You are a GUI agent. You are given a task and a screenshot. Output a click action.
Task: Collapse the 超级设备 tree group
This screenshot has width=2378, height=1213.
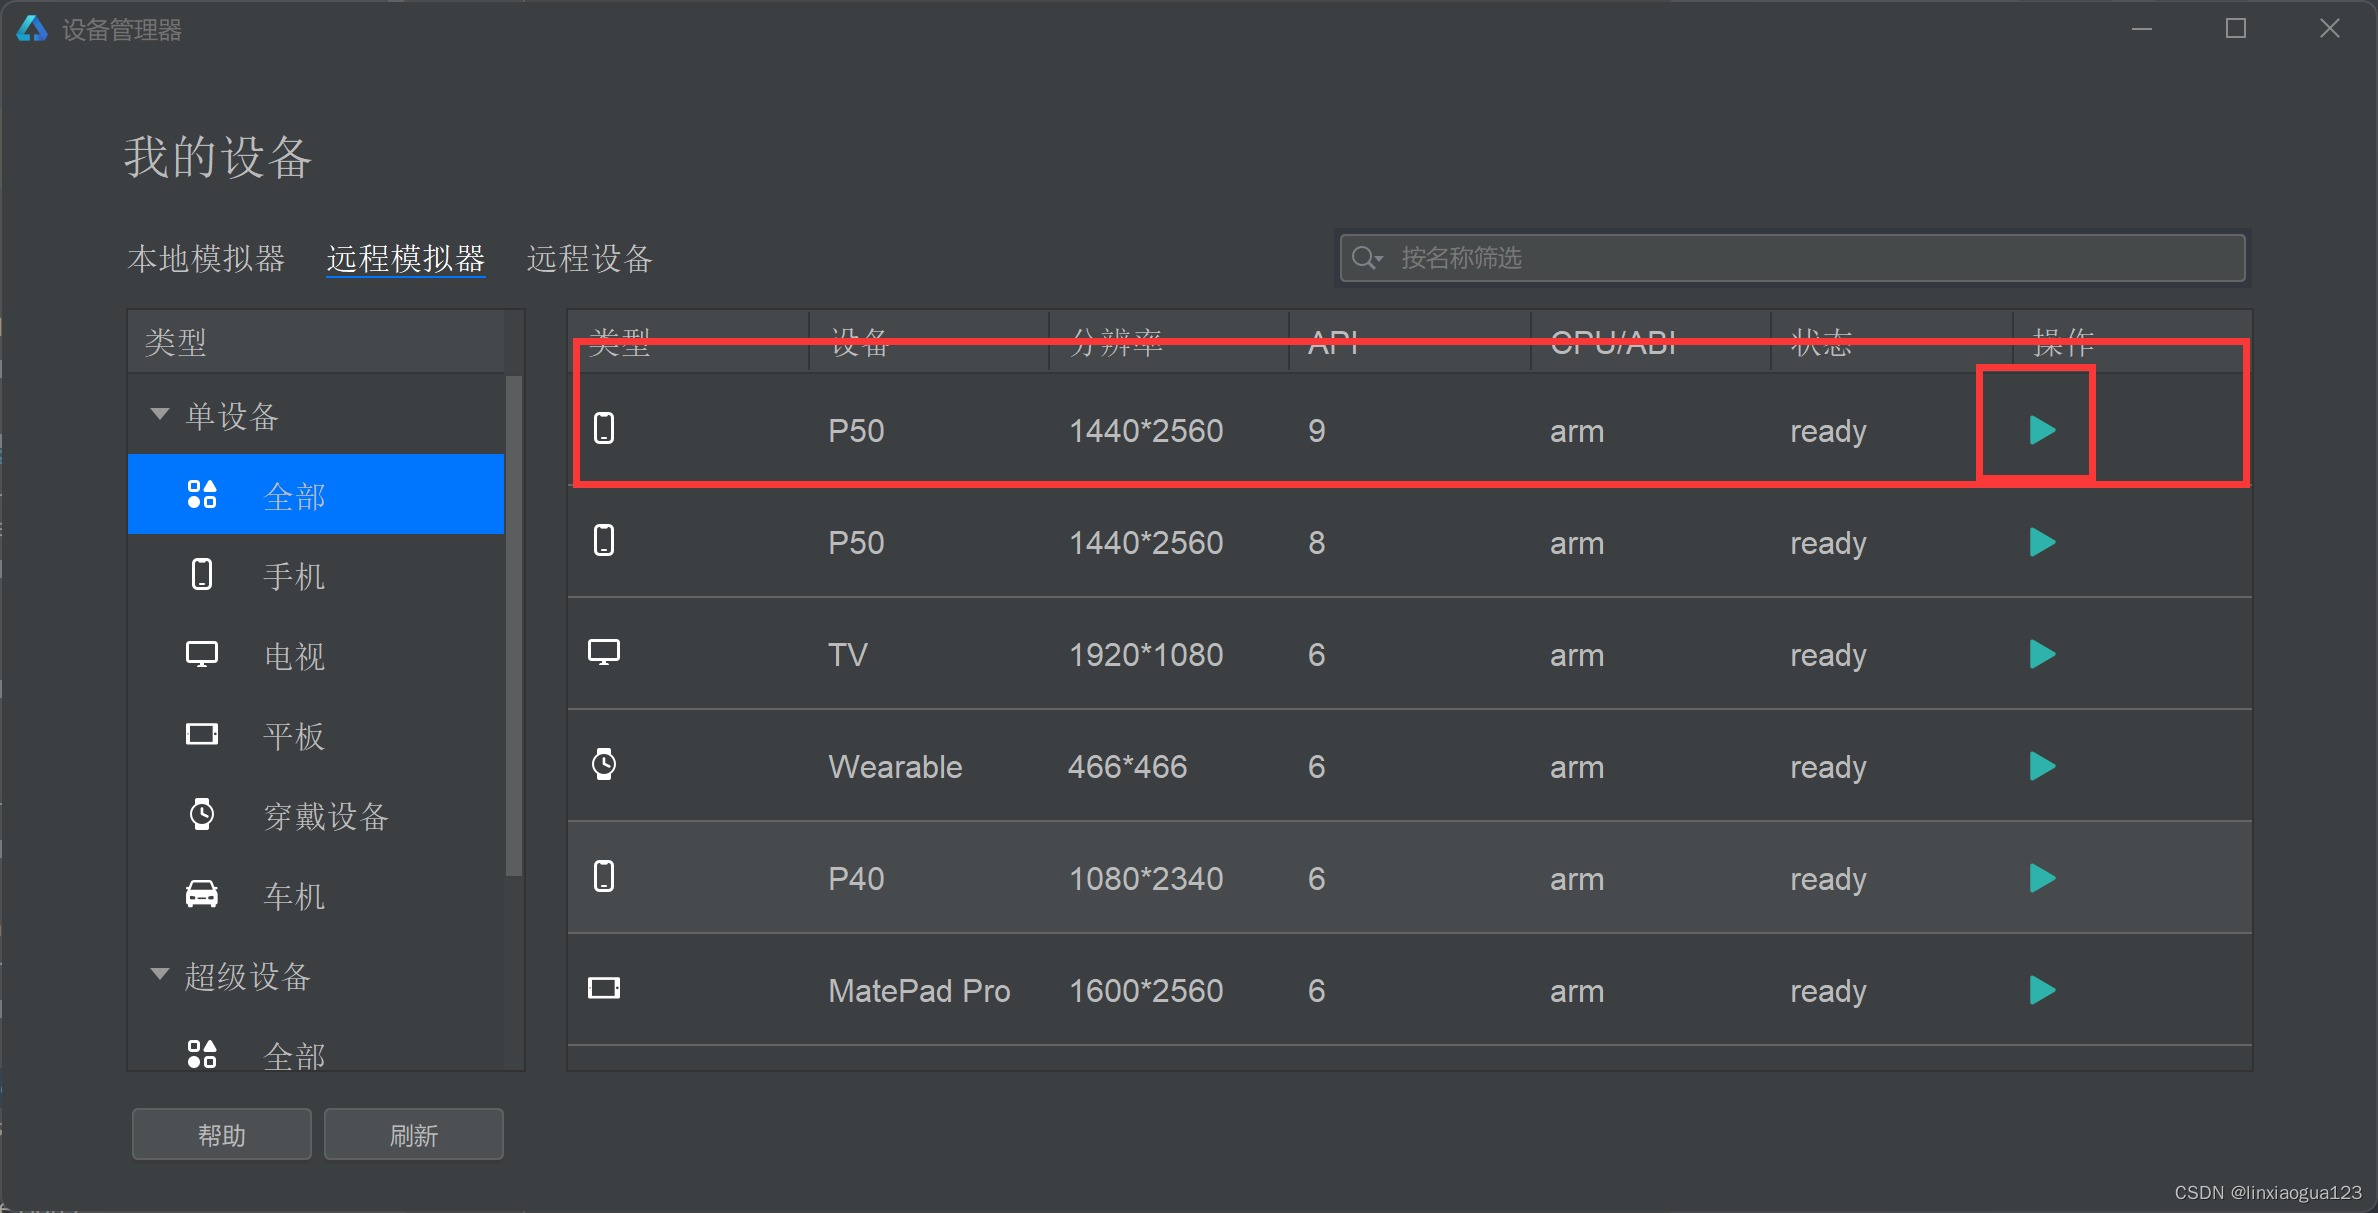click(159, 974)
